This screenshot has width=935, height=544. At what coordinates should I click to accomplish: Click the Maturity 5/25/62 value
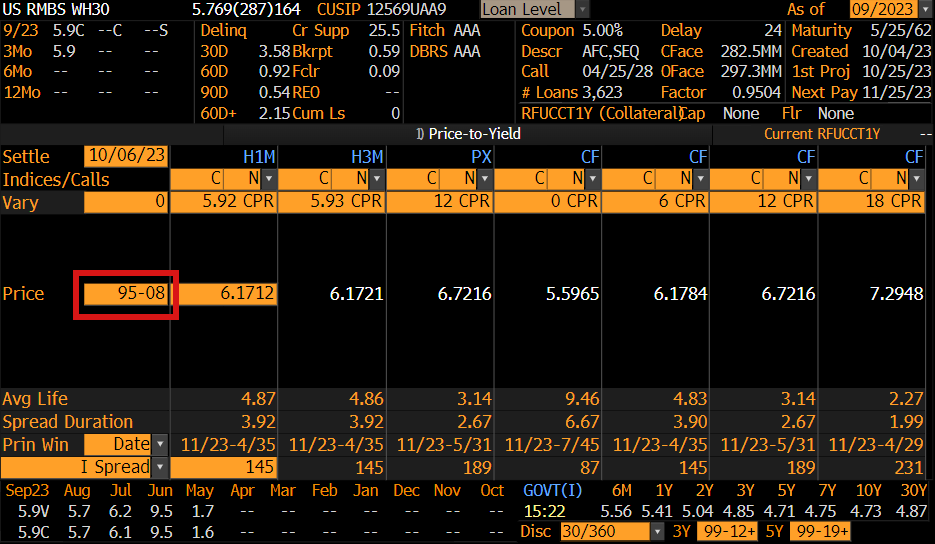(900, 30)
